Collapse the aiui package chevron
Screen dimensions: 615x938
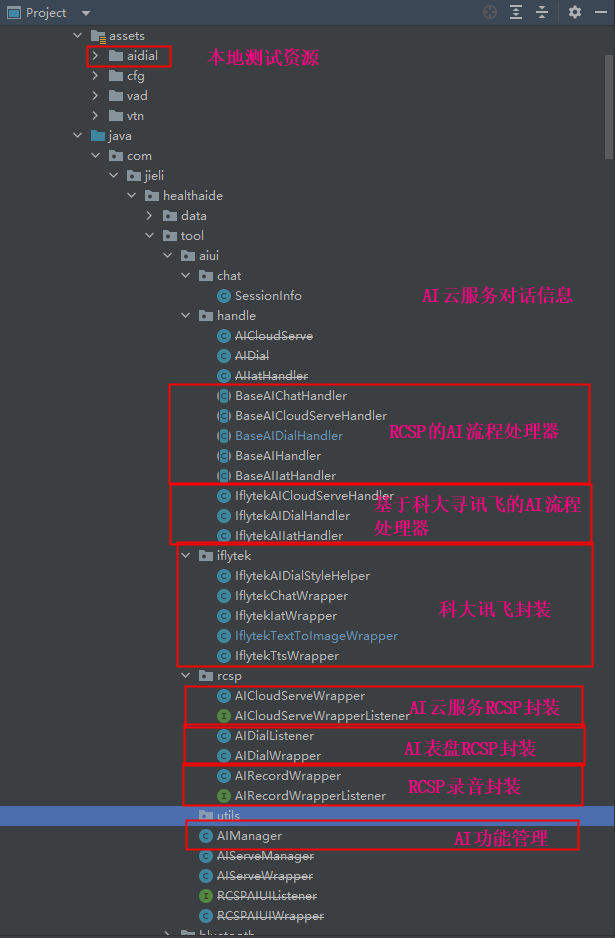pyautogui.click(x=168, y=255)
